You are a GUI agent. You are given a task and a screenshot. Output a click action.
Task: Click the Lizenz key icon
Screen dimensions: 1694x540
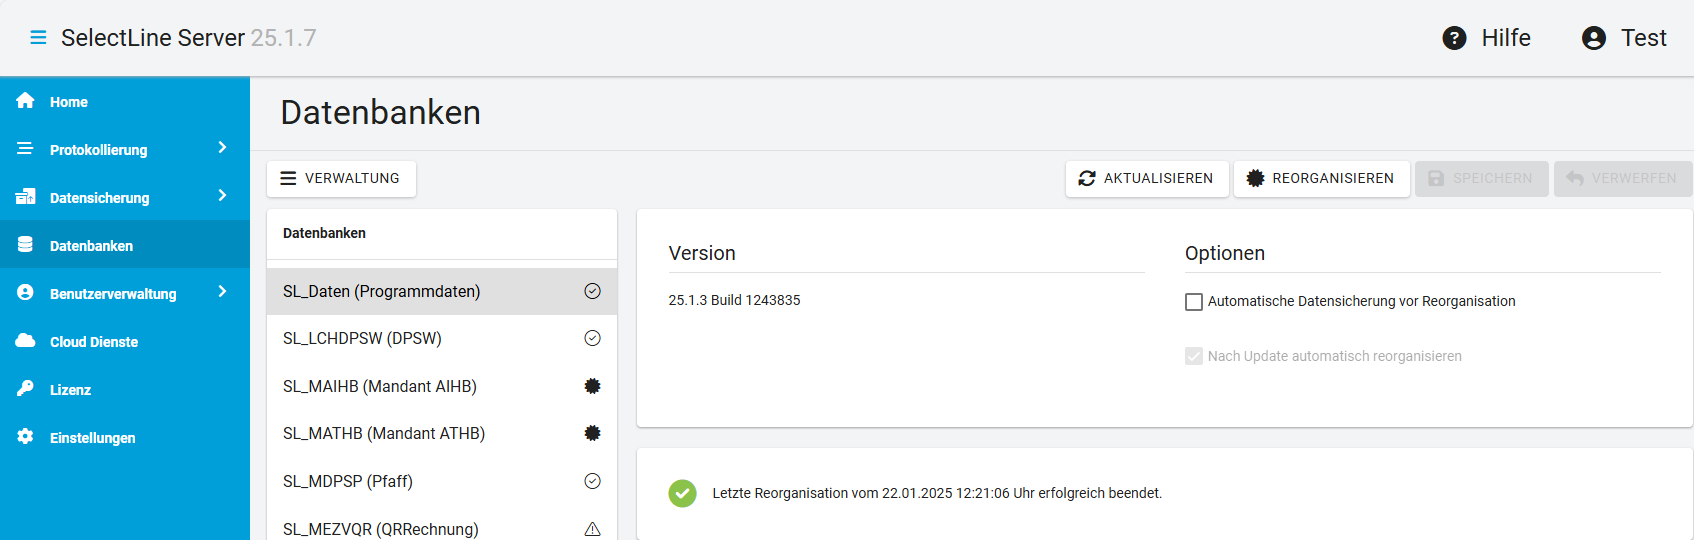click(x=25, y=389)
